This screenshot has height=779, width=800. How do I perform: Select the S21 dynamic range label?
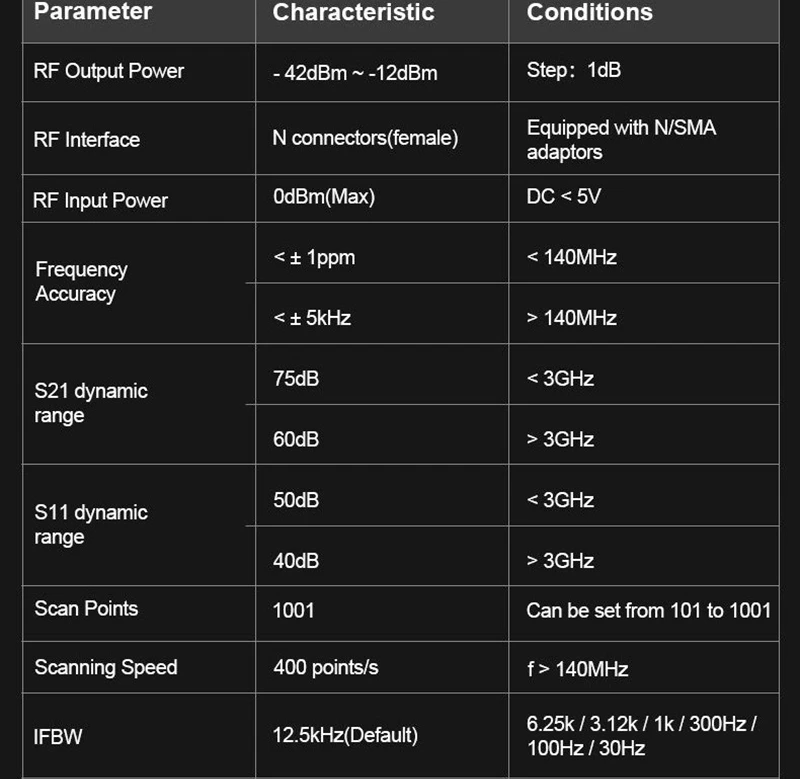tap(91, 403)
